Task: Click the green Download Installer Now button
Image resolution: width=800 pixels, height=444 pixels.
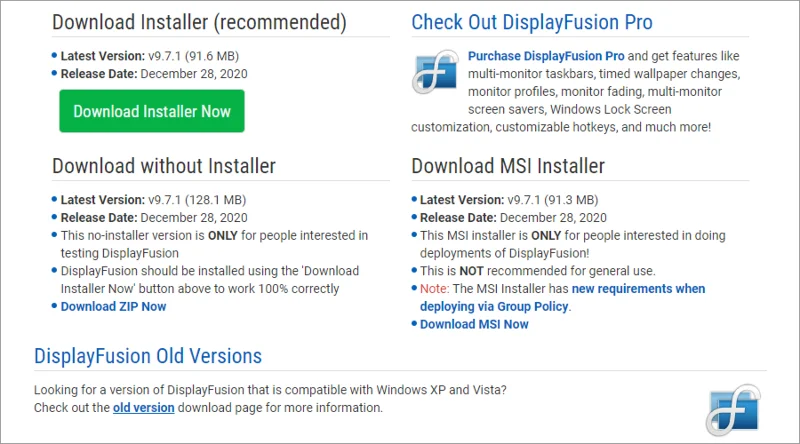Action: click(x=152, y=111)
